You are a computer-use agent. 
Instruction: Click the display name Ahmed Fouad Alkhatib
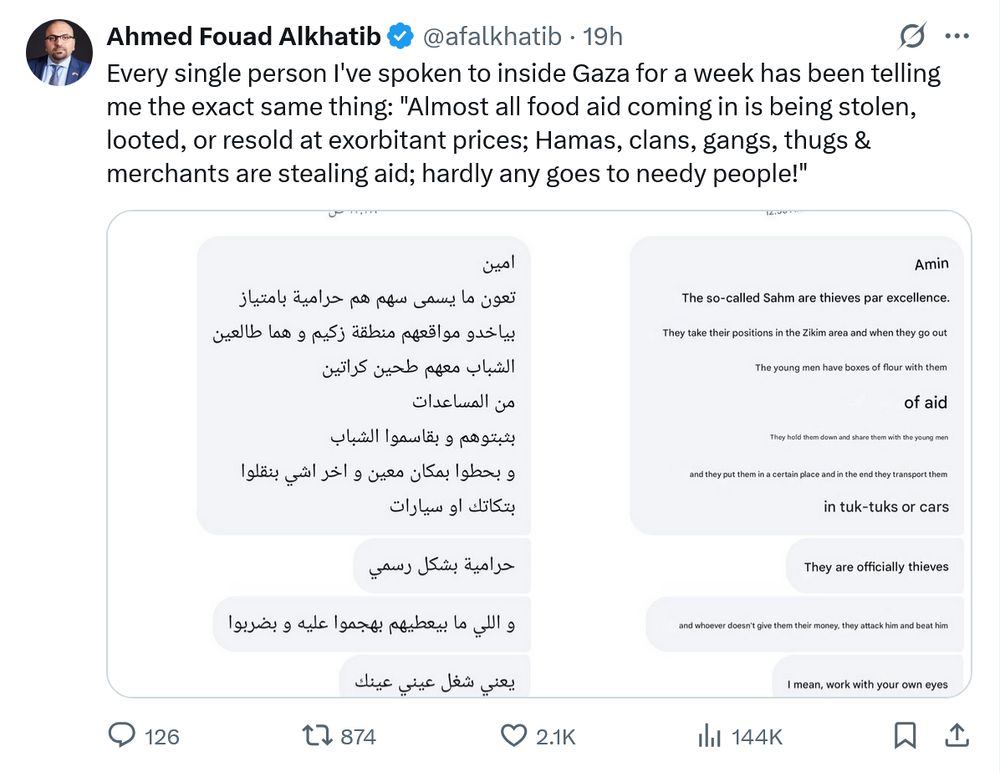[244, 37]
